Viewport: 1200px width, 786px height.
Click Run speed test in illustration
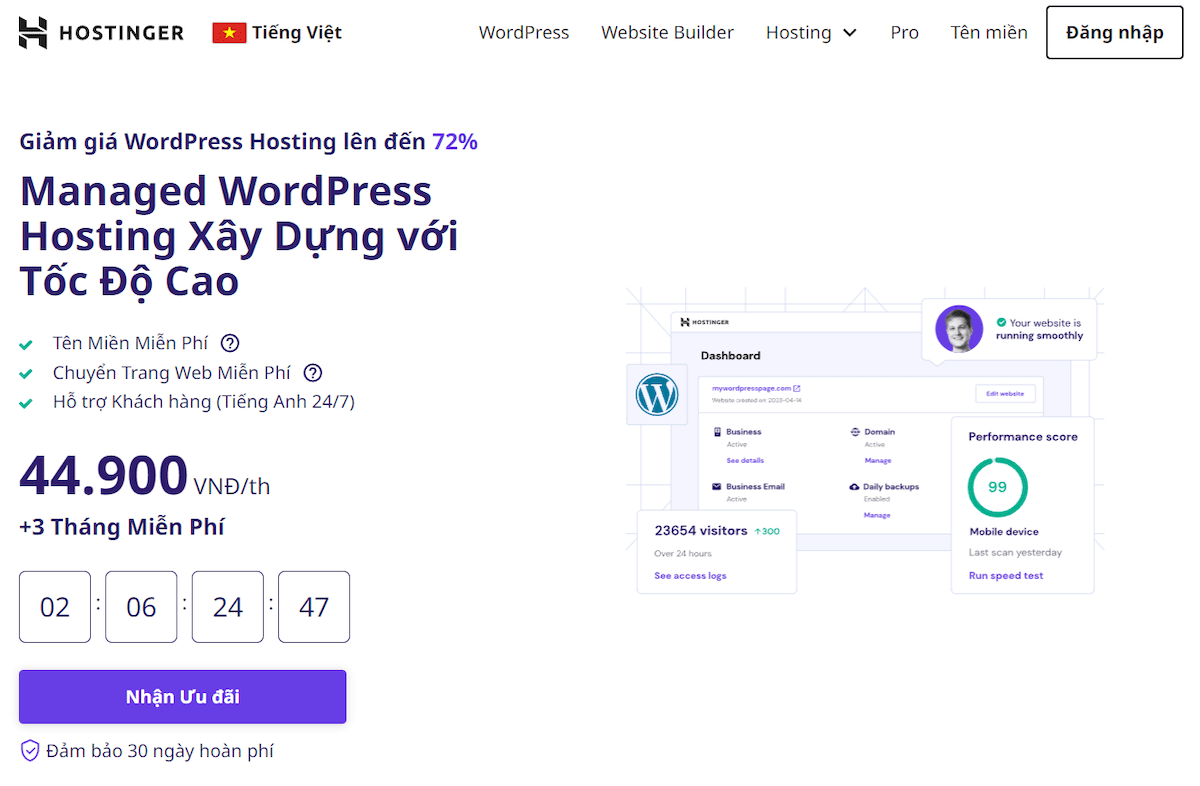[1006, 576]
